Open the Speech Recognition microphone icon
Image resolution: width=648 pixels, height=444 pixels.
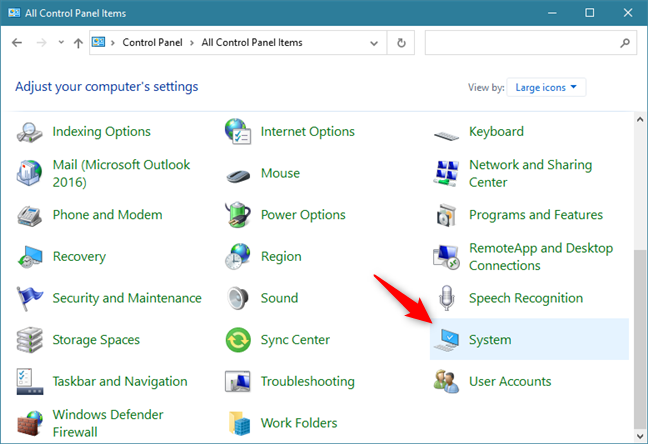pos(446,298)
